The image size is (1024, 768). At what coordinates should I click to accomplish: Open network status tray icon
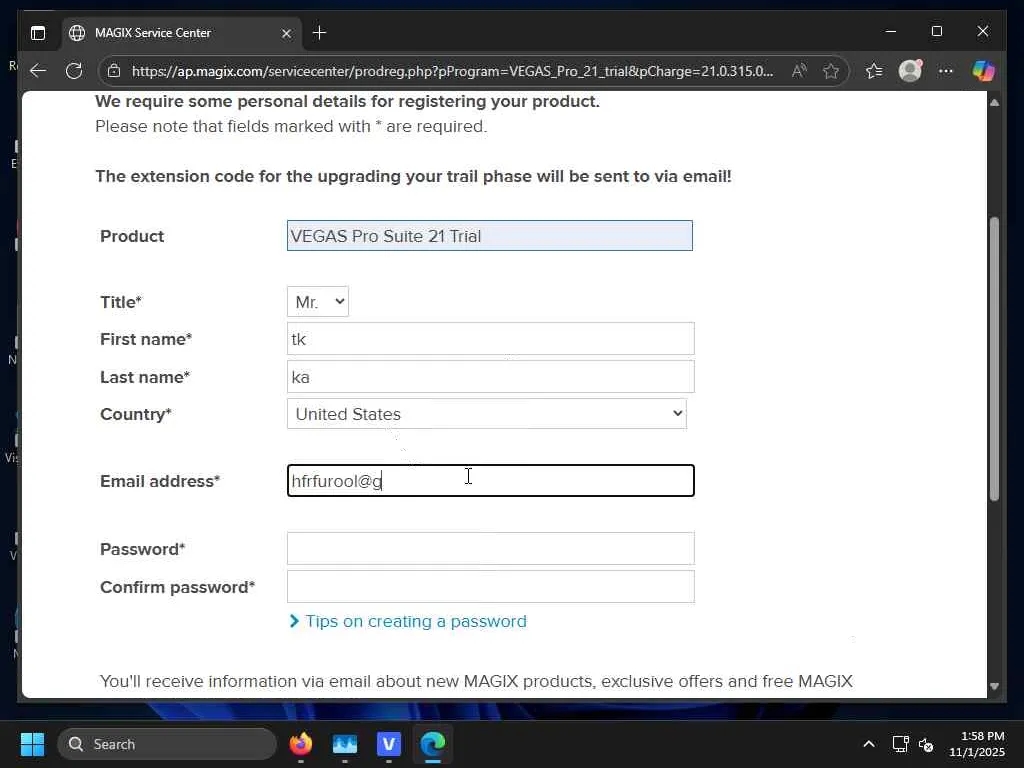901,744
